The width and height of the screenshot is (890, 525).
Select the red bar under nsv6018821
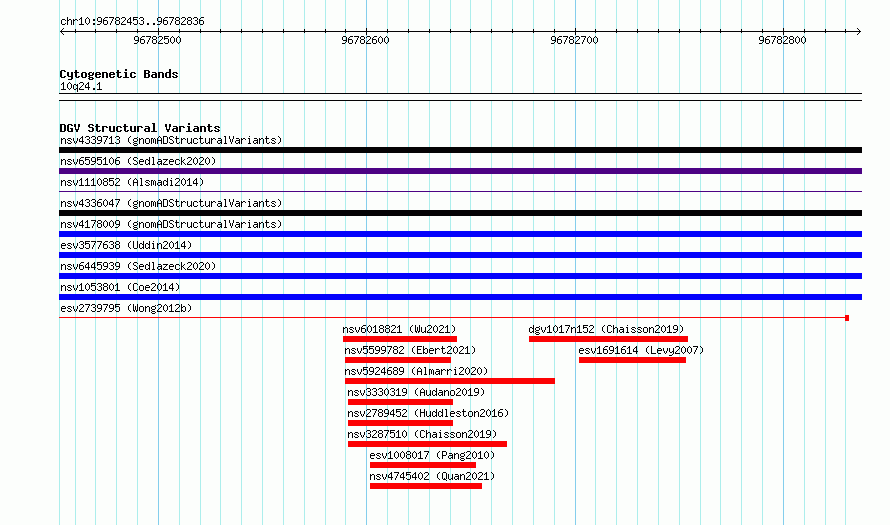point(400,339)
